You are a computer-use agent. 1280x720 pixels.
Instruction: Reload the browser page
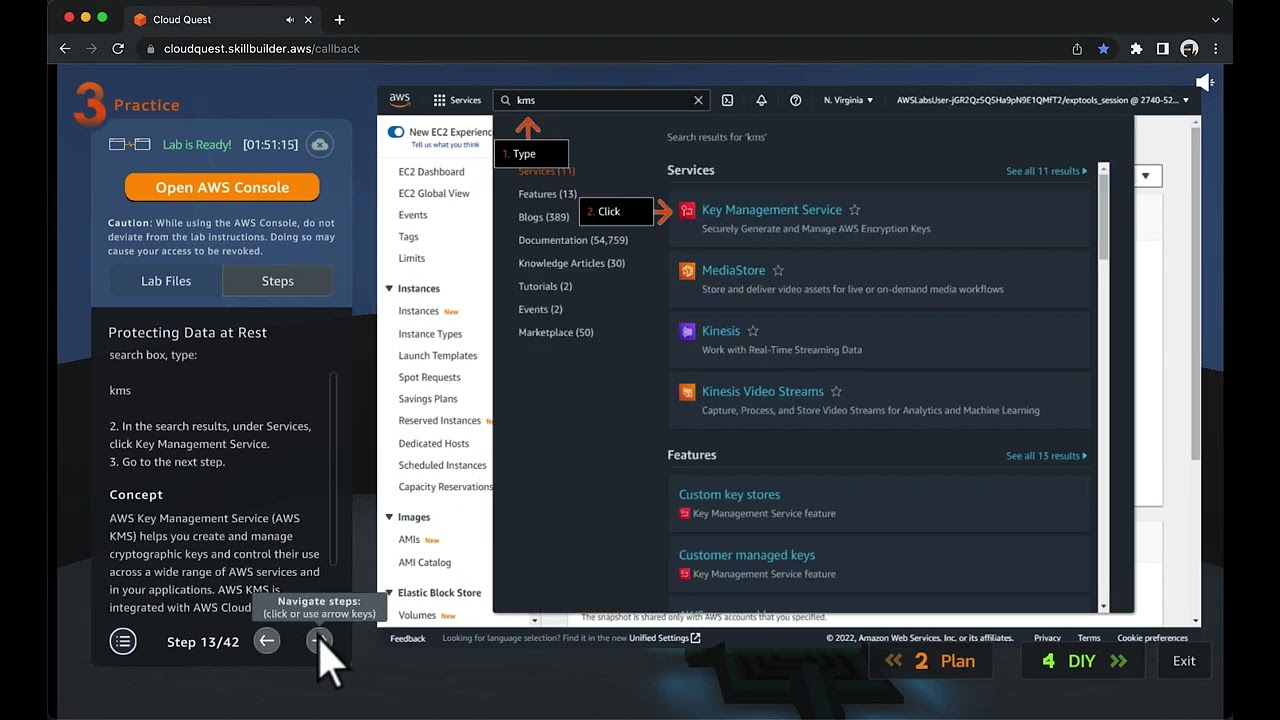[x=118, y=48]
